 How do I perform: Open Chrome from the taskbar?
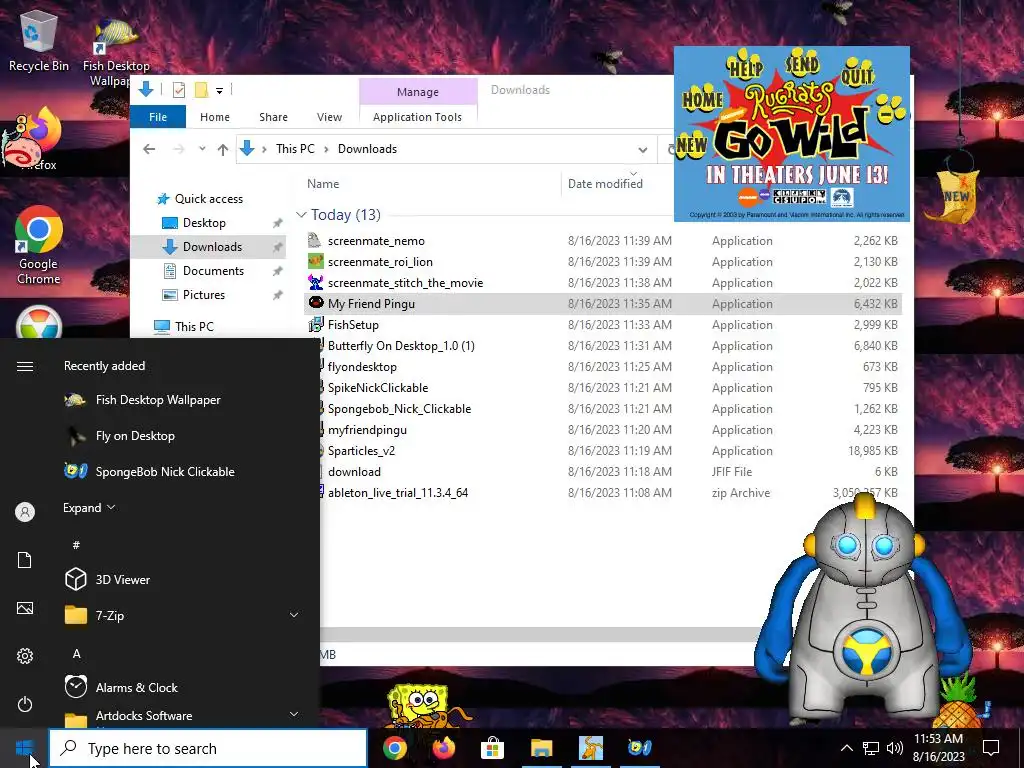pyautogui.click(x=394, y=748)
